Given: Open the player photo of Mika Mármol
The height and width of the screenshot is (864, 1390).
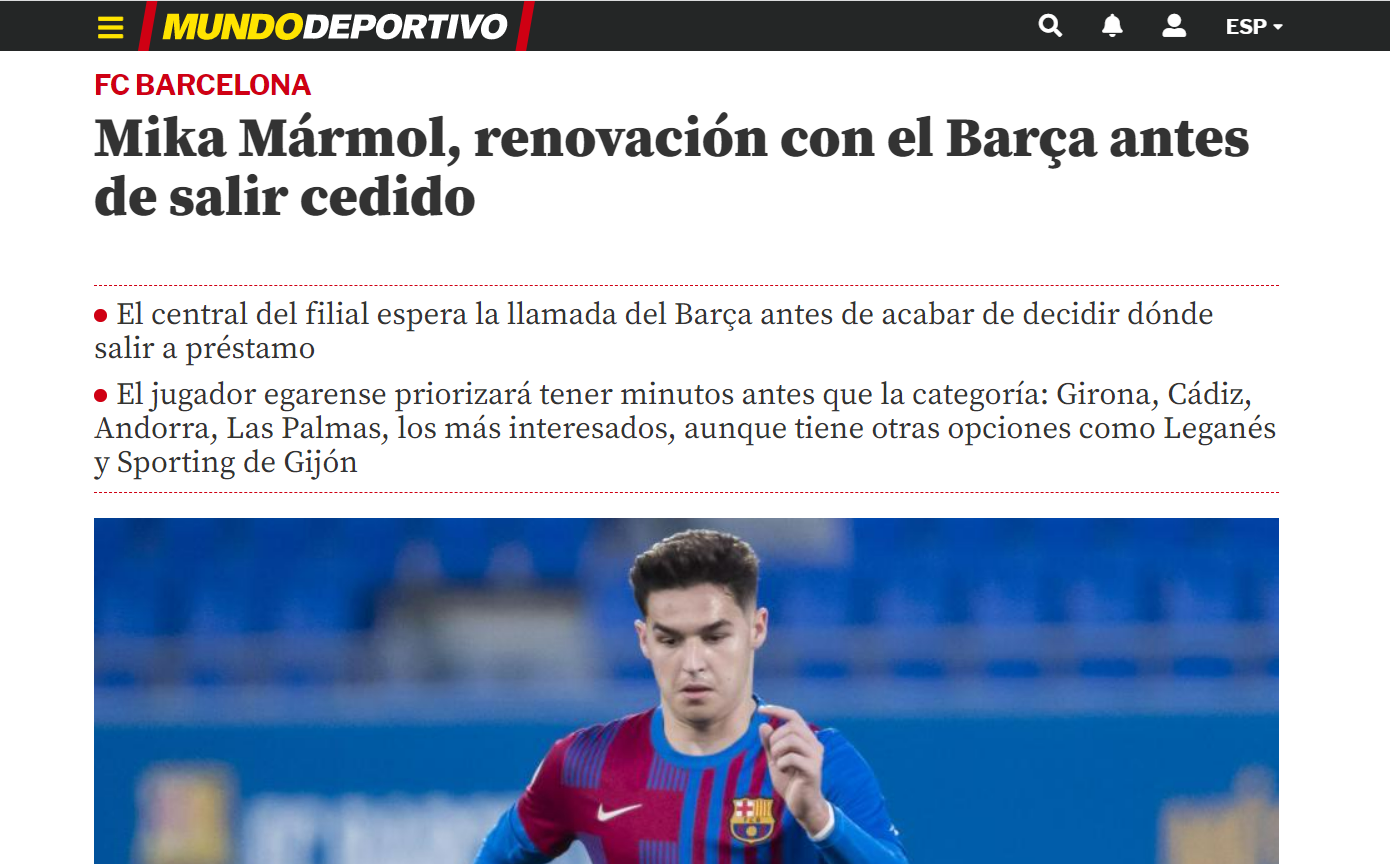Looking at the screenshot, I should coord(686,691).
